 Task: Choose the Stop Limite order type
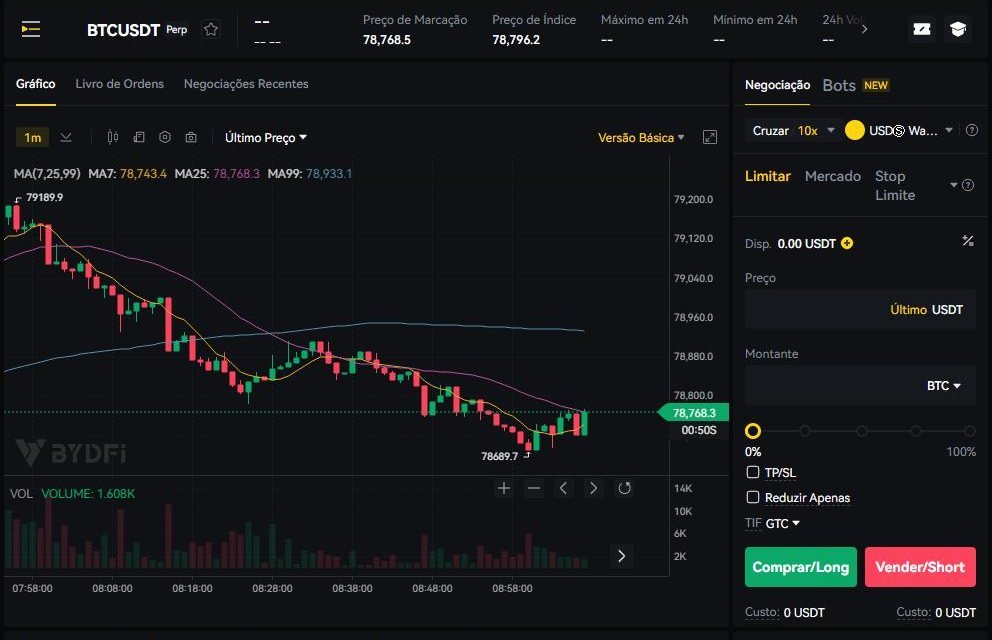point(895,185)
